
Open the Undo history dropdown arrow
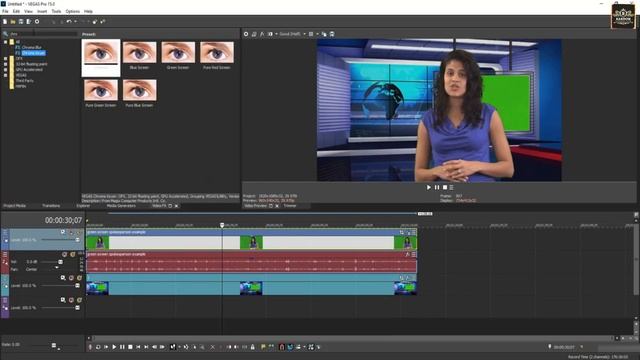[x=75, y=22]
